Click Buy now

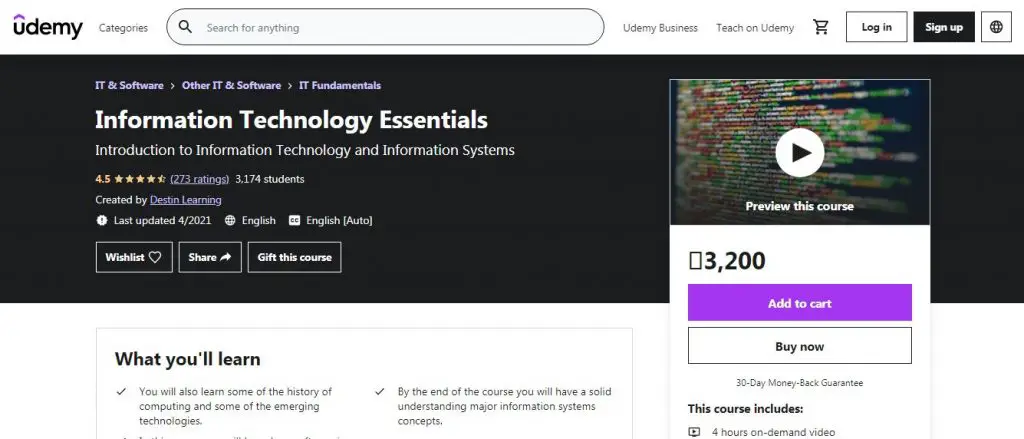(799, 346)
